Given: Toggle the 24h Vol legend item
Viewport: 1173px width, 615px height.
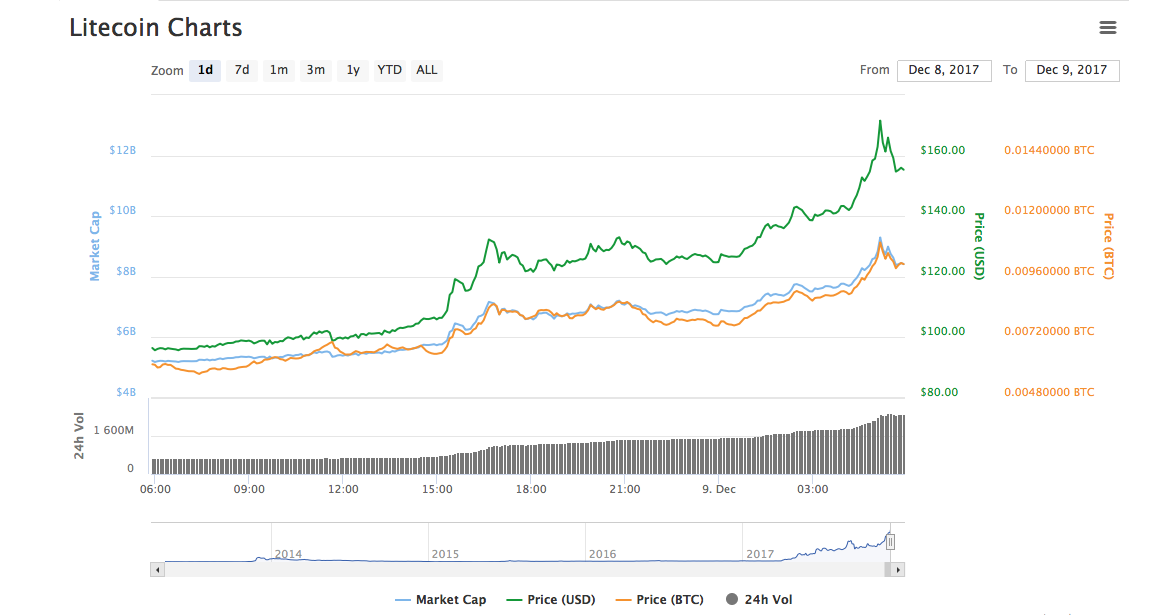Looking at the screenshot, I should (758, 600).
